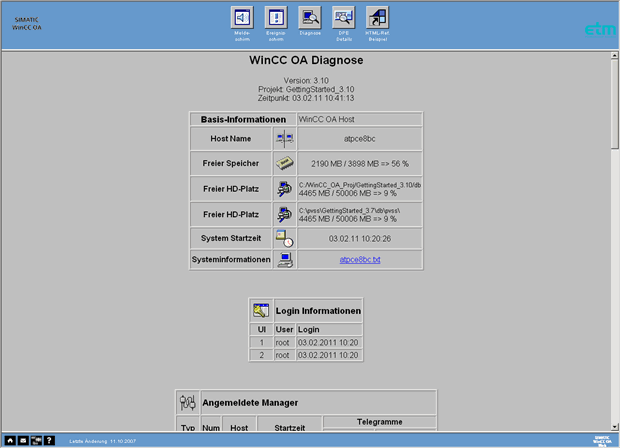Click the User column header
The height and width of the screenshot is (448, 620).
point(284,329)
